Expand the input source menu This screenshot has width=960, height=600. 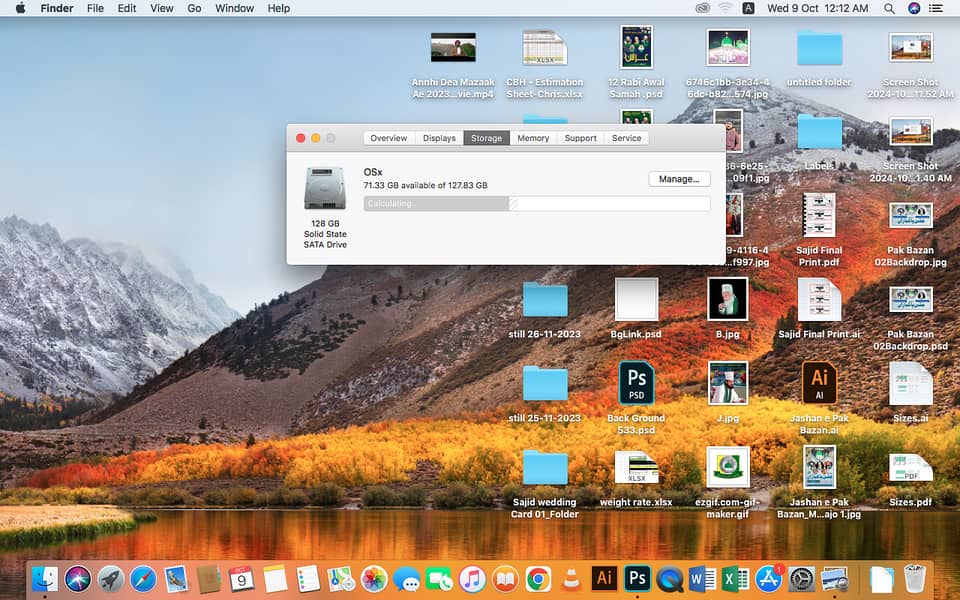(x=749, y=8)
